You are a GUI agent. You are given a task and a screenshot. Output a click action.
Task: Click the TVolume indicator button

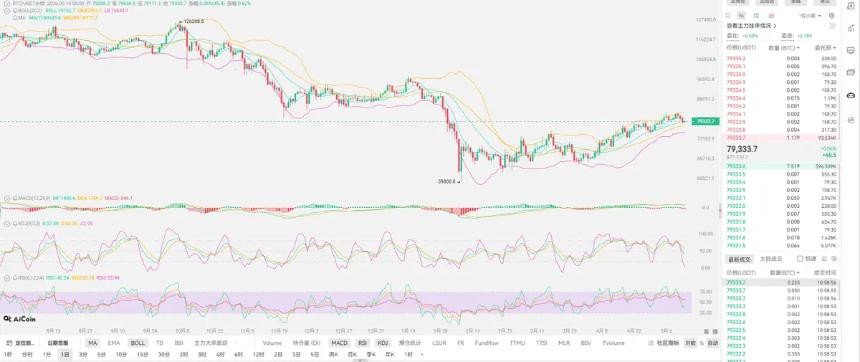click(613, 343)
